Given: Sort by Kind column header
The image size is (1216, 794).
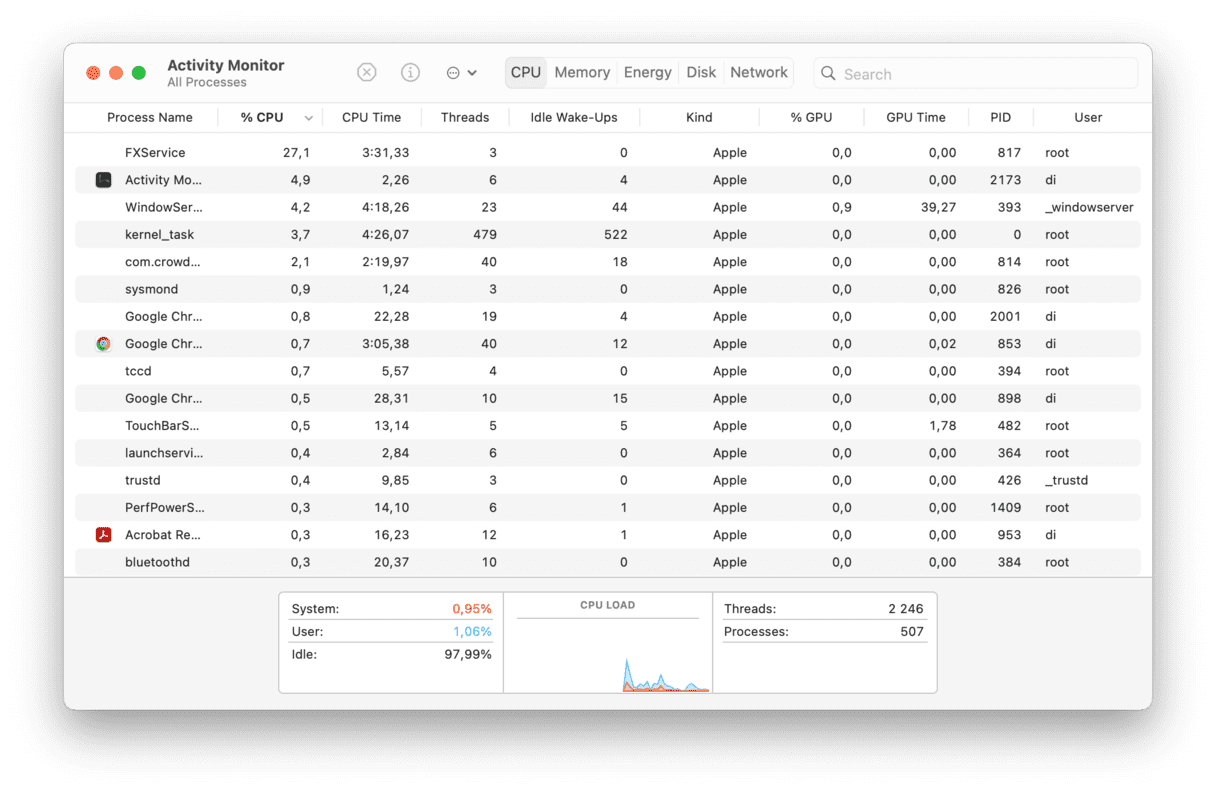Looking at the screenshot, I should 699,117.
